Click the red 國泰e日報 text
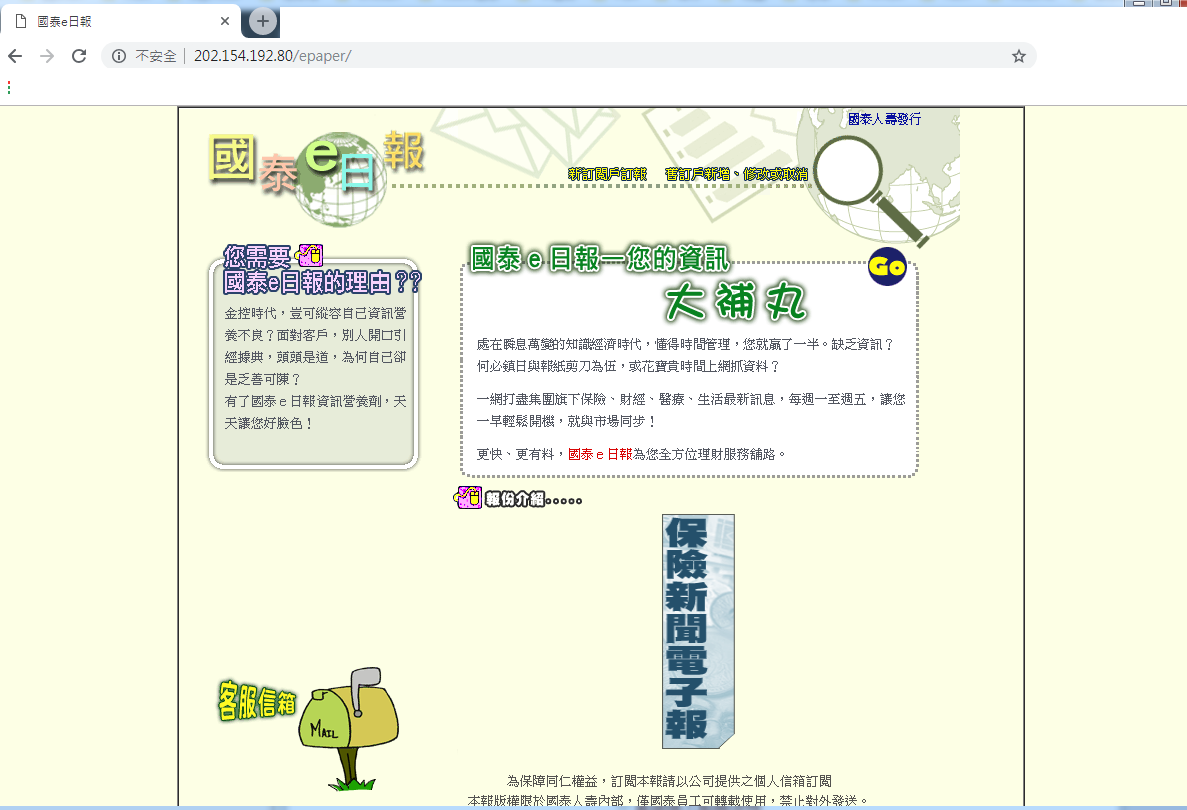The width and height of the screenshot is (1187, 810). click(x=600, y=454)
